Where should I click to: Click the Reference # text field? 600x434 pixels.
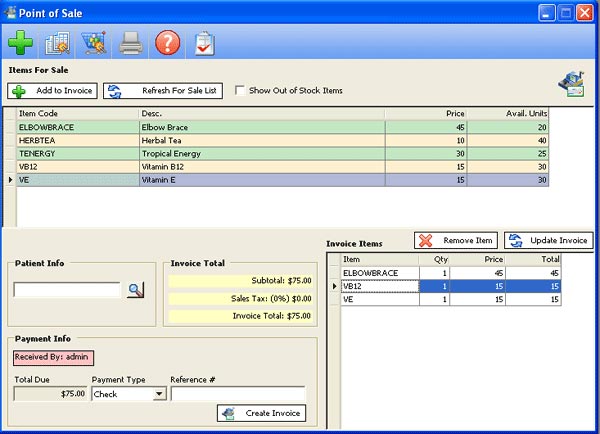237,394
